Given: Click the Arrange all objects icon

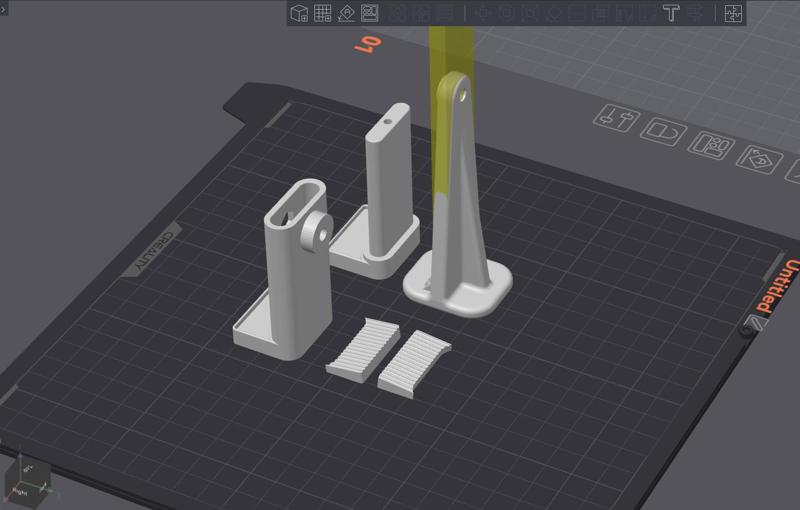Looking at the screenshot, I should [x=370, y=13].
